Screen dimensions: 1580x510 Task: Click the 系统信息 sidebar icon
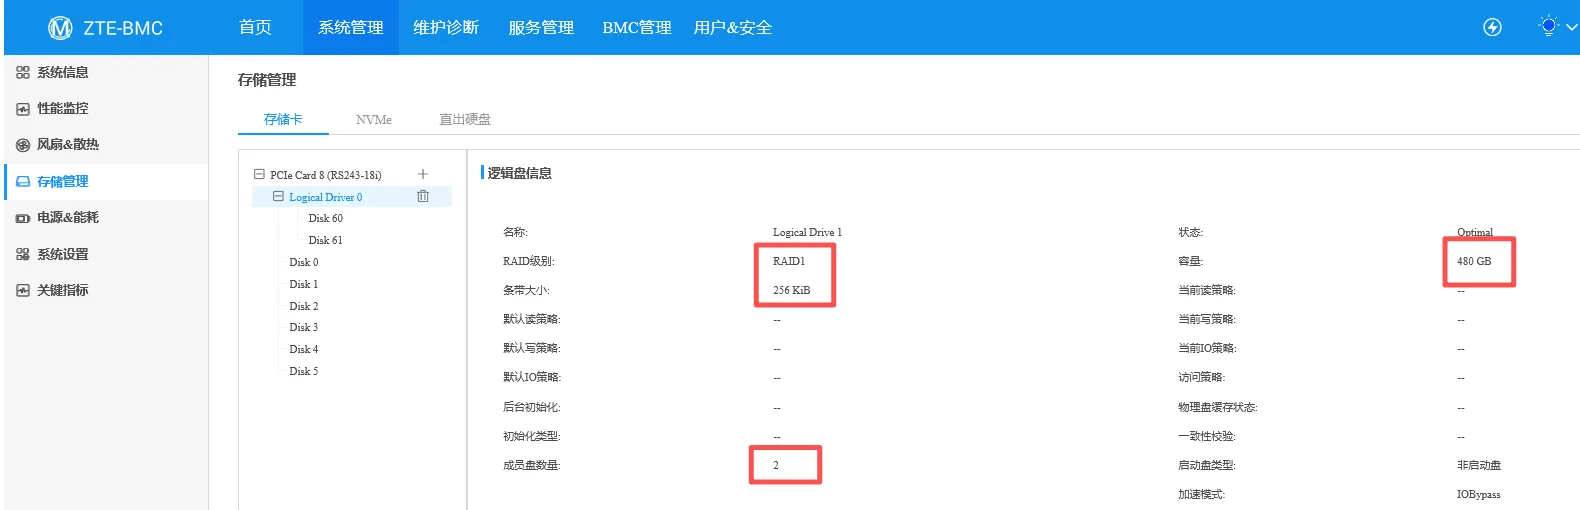[23, 72]
